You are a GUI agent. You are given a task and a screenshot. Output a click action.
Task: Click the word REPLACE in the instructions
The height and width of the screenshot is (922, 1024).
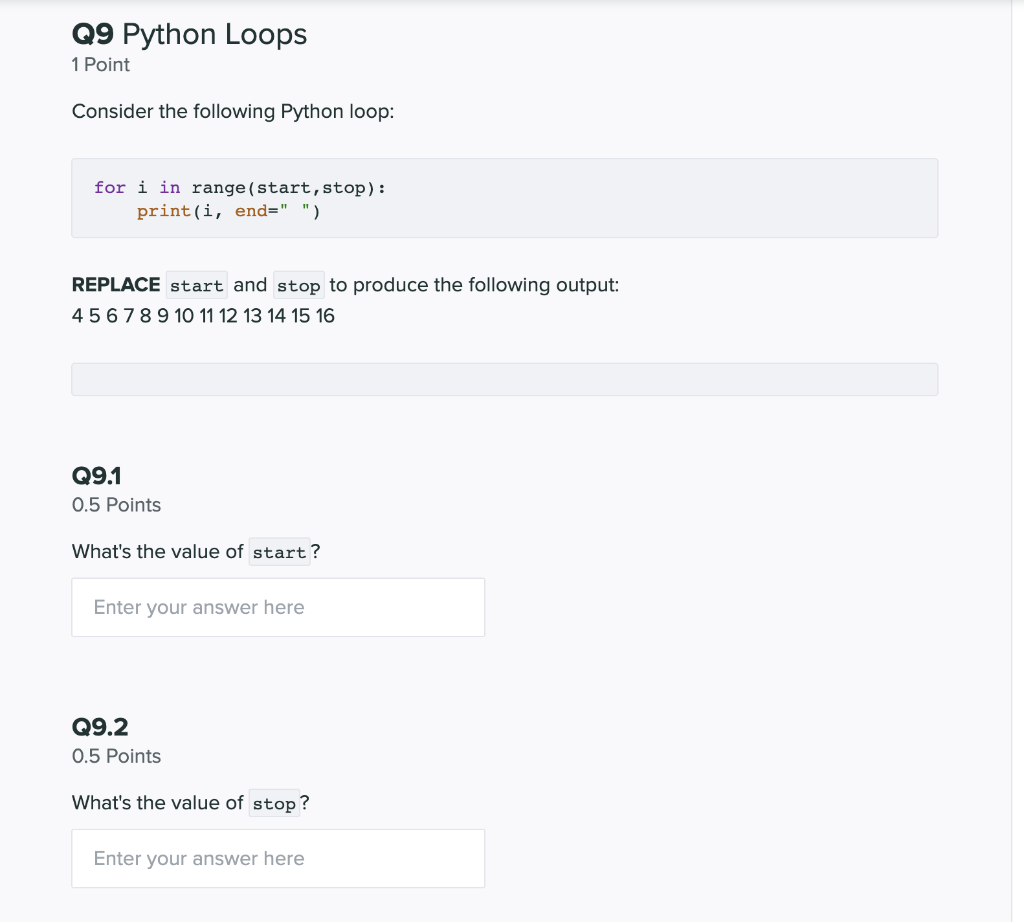pyautogui.click(x=114, y=285)
